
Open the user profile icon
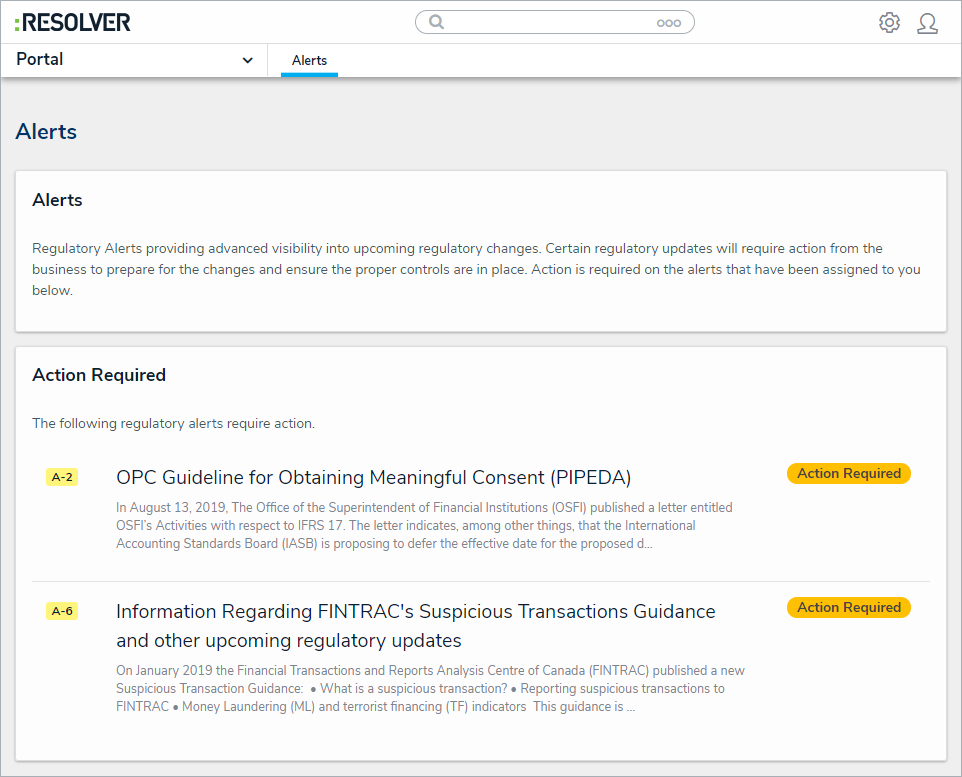click(x=927, y=23)
